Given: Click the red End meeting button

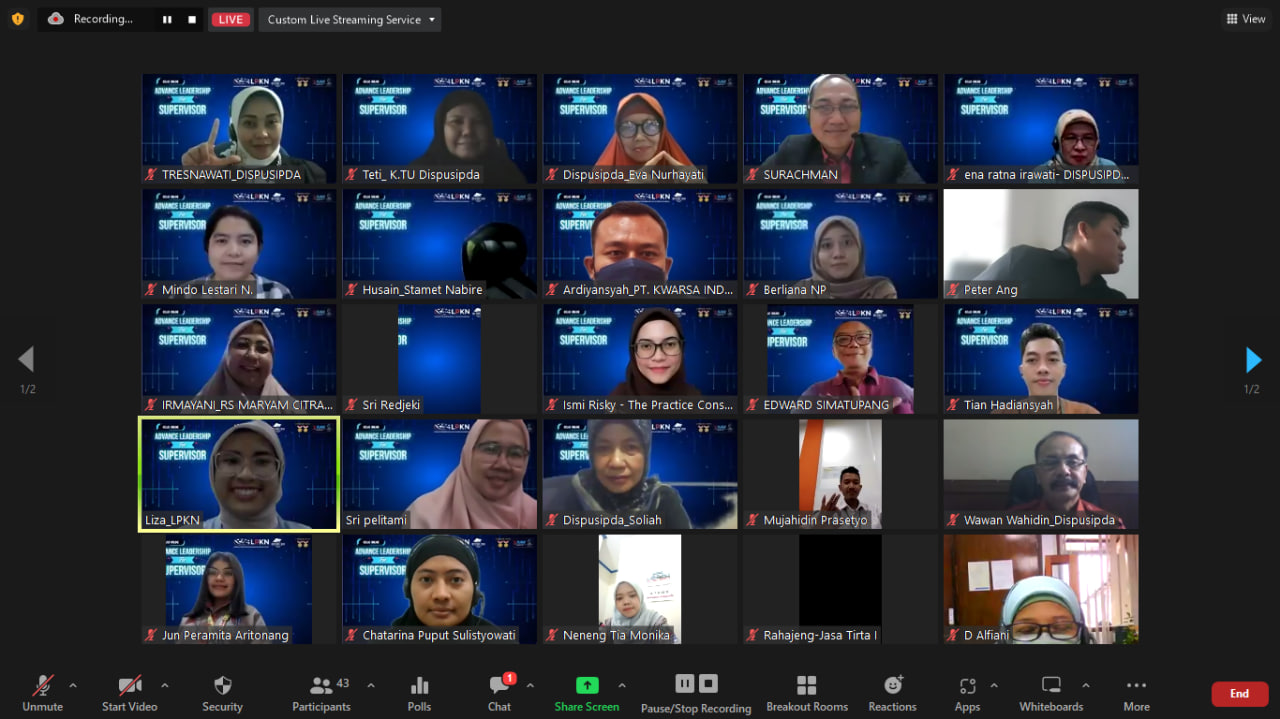Looking at the screenshot, I should coord(1239,693).
